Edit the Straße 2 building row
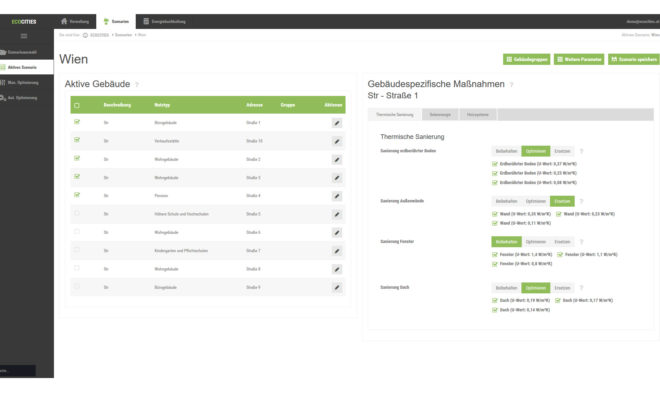Screen dimensions: 660x420 pyautogui.click(x=337, y=159)
